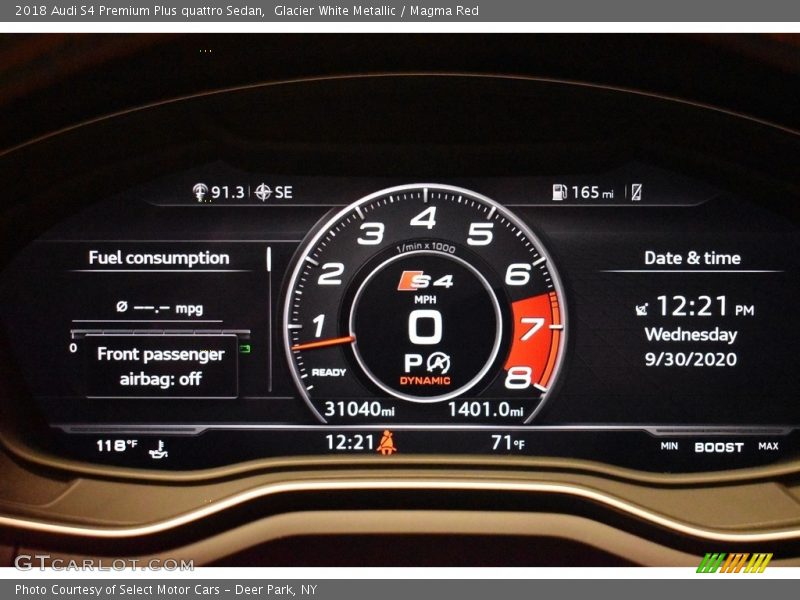The width and height of the screenshot is (800, 600).
Task: Click the MIN boost label
Action: (x=669, y=446)
